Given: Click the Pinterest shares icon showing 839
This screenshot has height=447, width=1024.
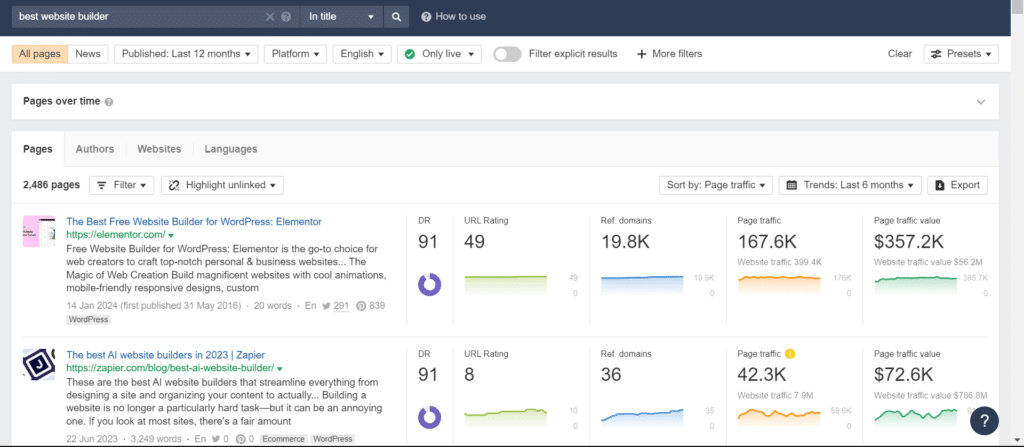Looking at the screenshot, I should (360, 306).
